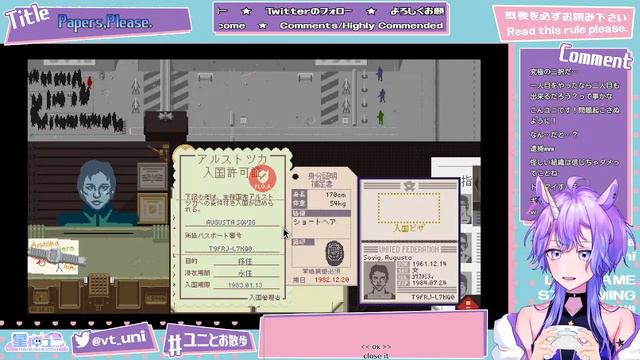Click the channel logo at bottom left
The height and width of the screenshot is (360, 640).
[x=38, y=342]
